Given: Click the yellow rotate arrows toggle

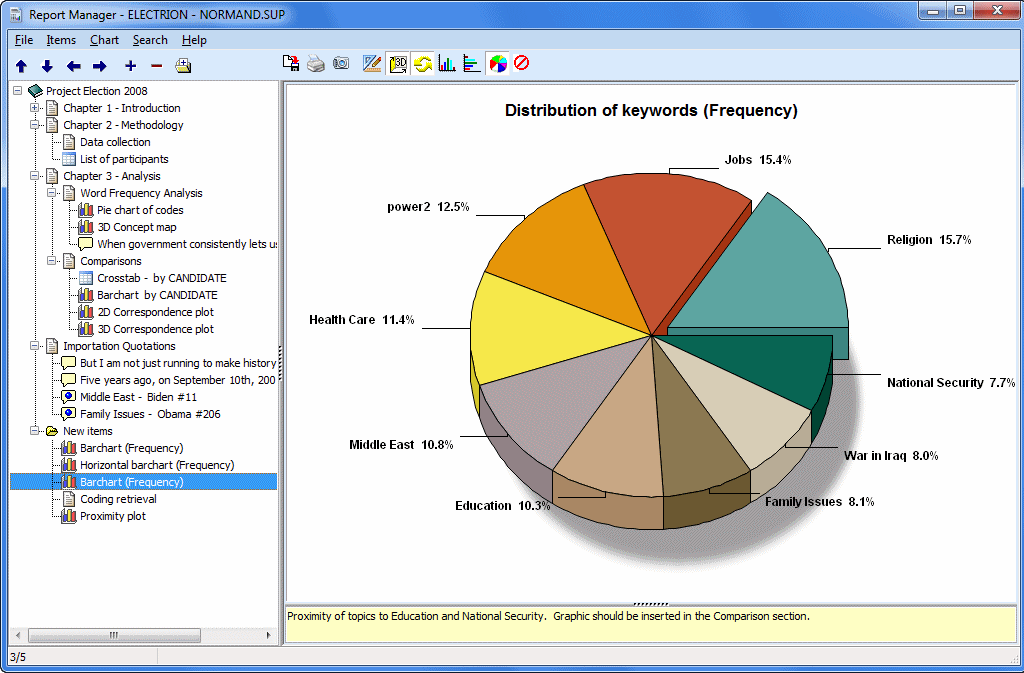Looking at the screenshot, I should coord(422,64).
